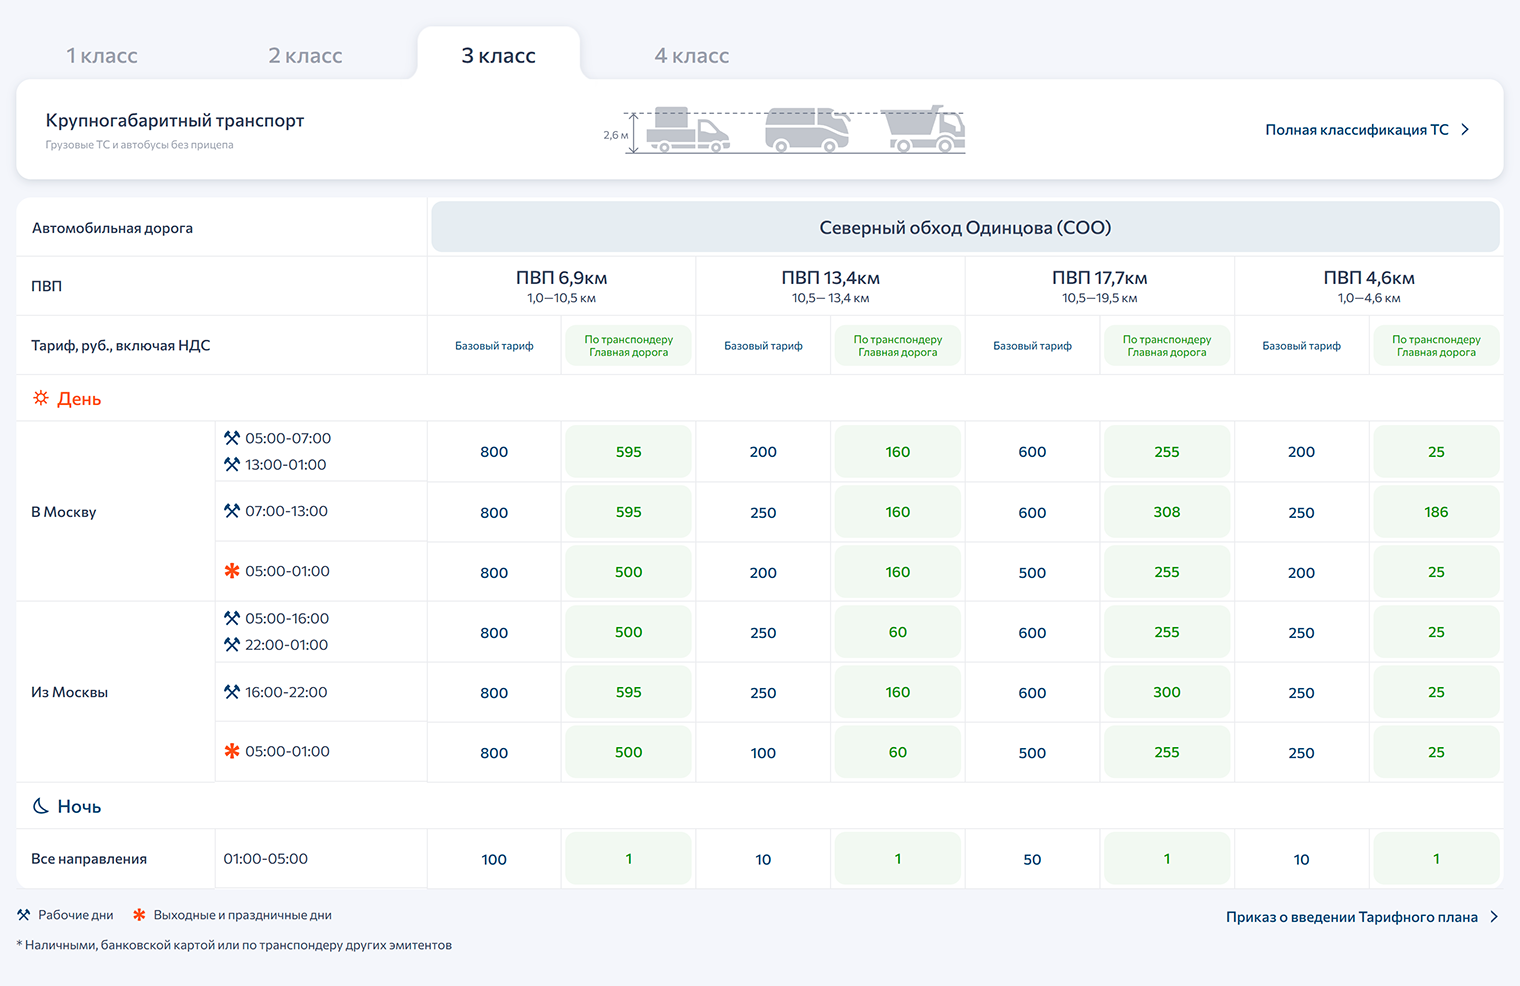Open Приказ о введении Тарифного плана link
The height and width of the screenshot is (986, 1520).
tap(1351, 917)
